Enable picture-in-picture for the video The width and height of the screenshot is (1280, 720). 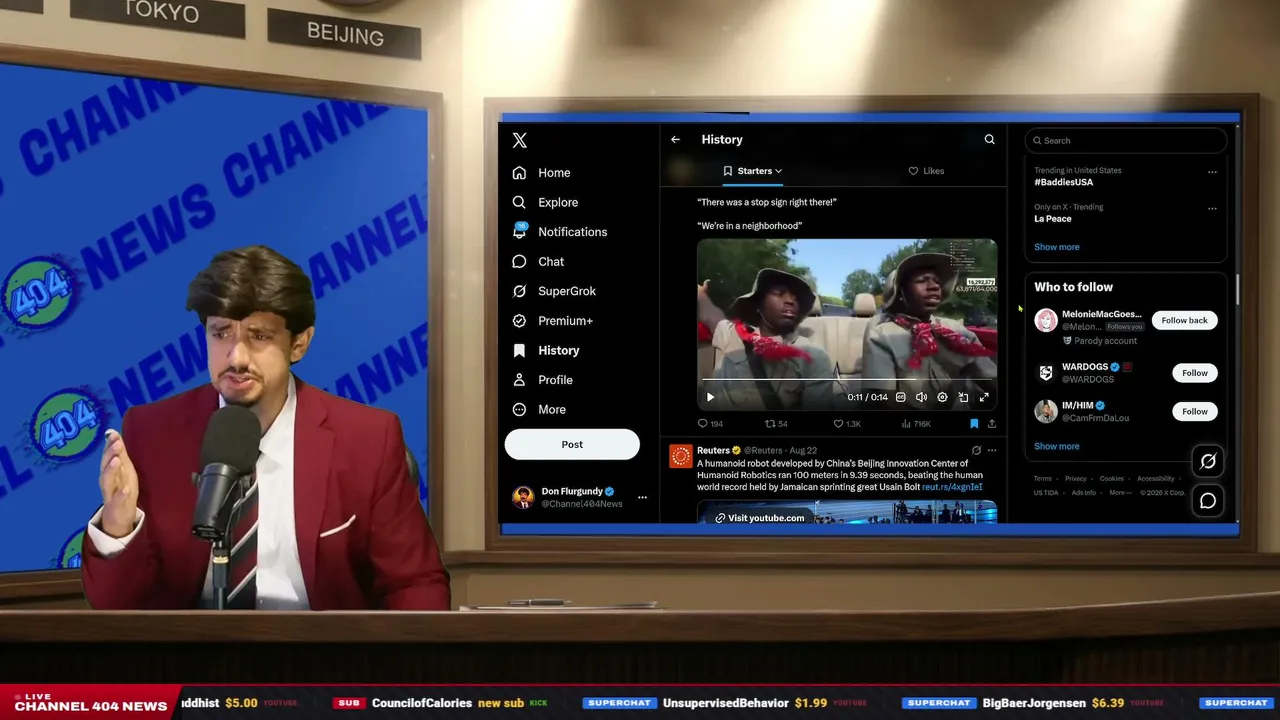963,397
